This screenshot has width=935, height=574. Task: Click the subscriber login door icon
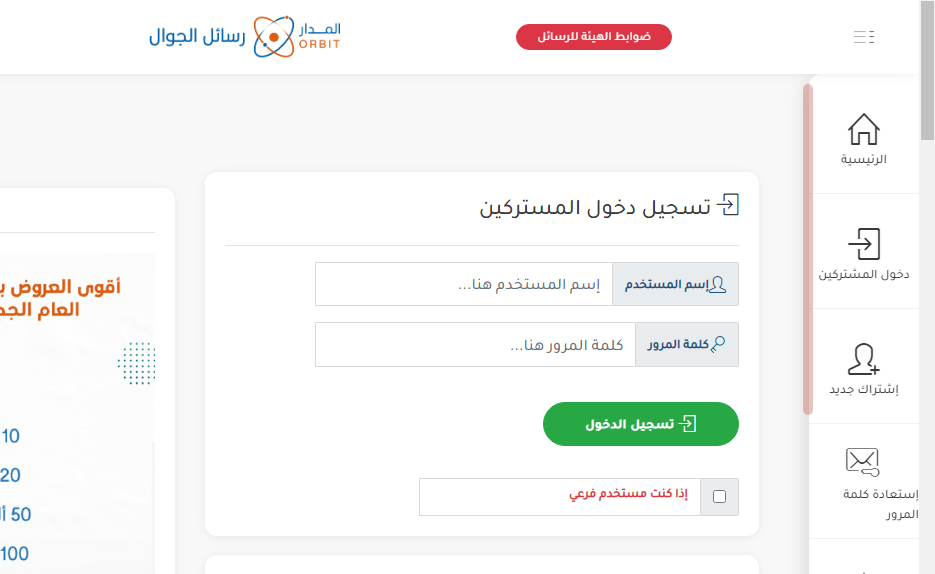pyautogui.click(x=863, y=244)
